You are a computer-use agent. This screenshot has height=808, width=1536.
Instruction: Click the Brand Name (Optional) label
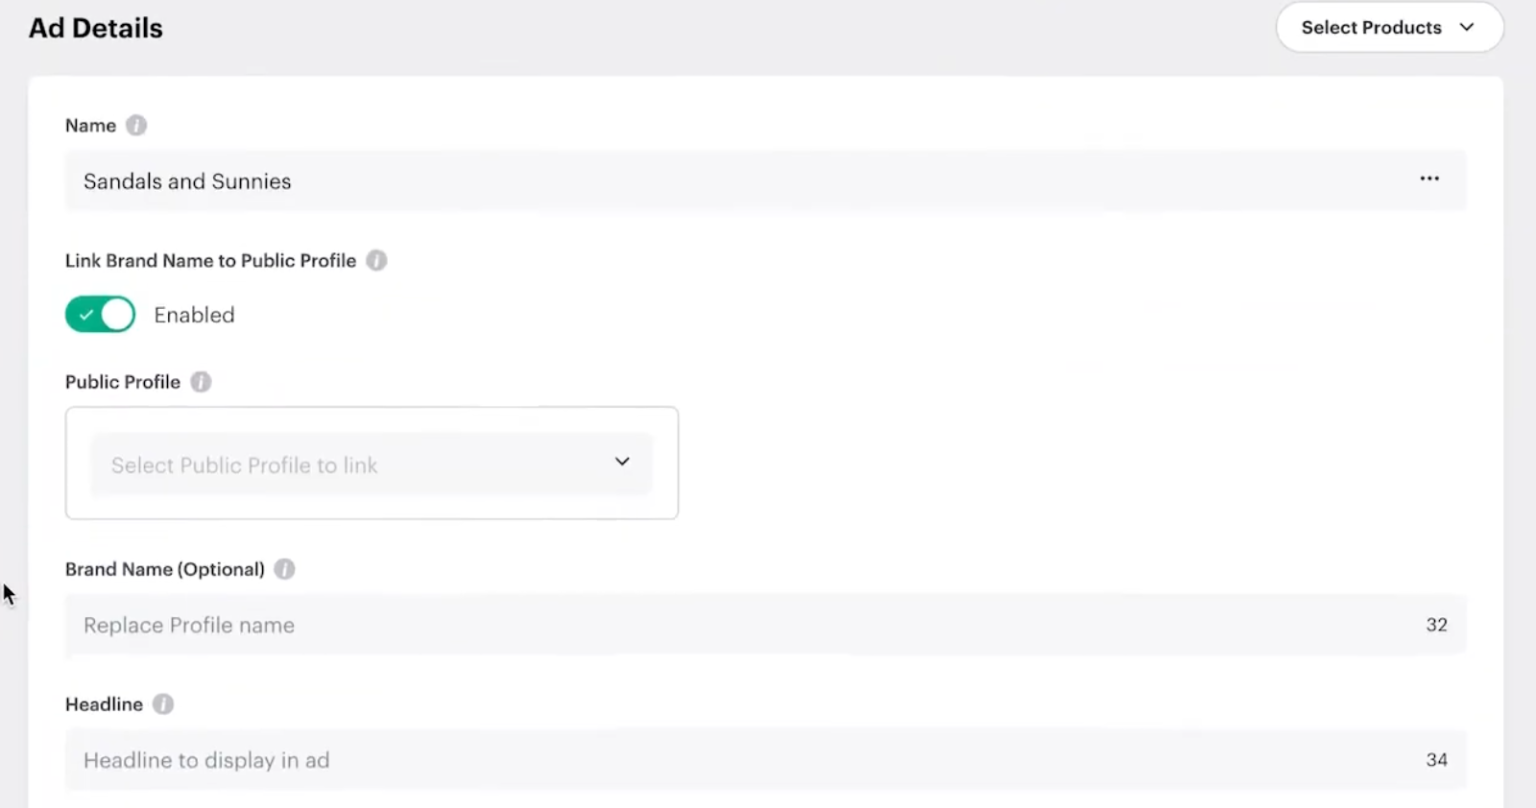[165, 569]
